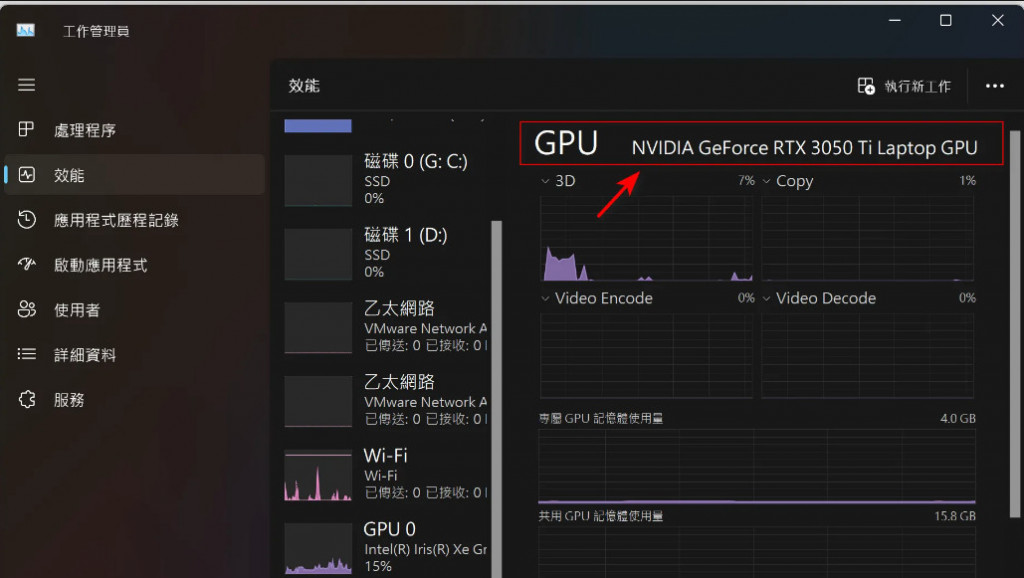
Task: Click the 共用 GPU 記憶體使用量 label
Action: pos(600,516)
